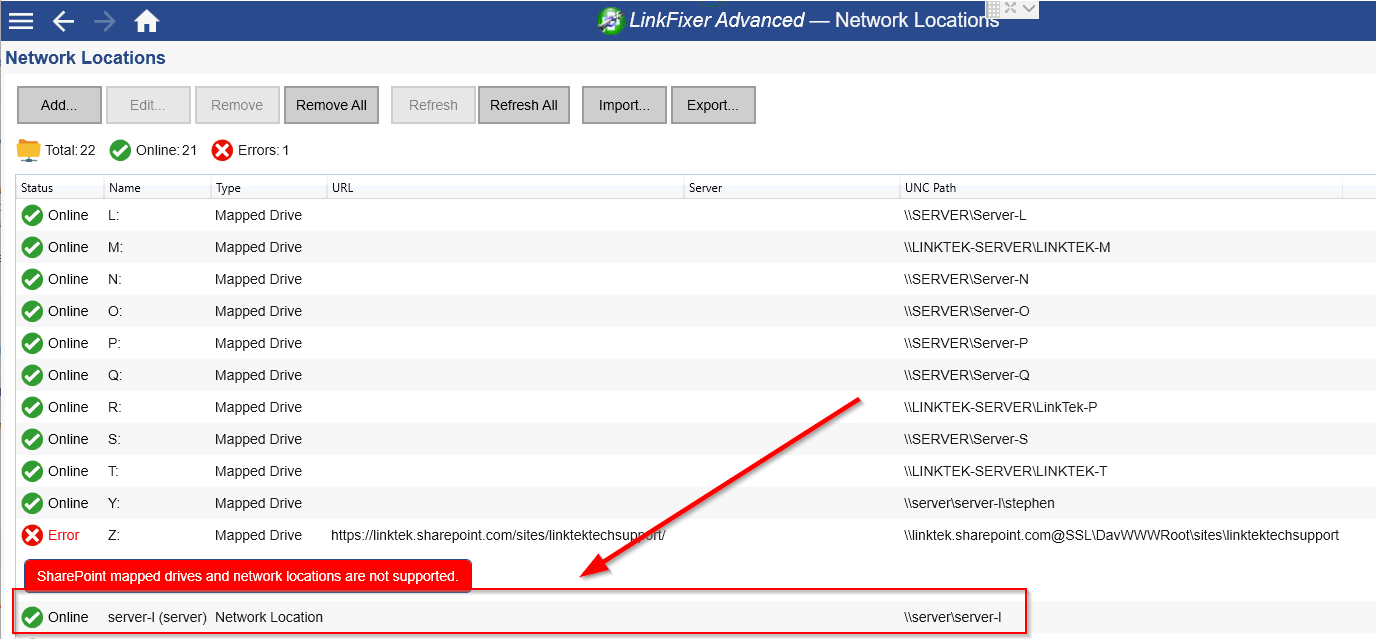Click the Total folder icon

(29, 150)
